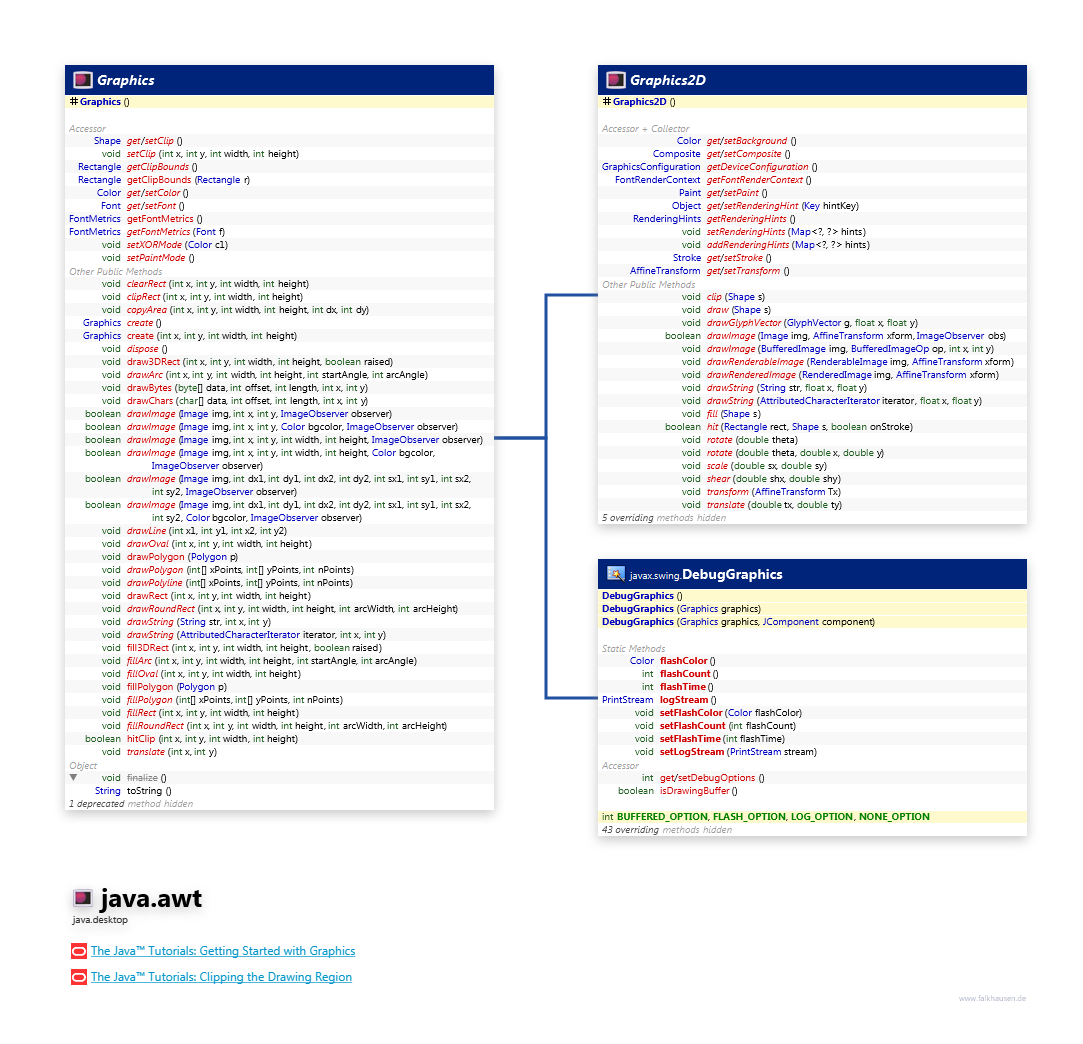Click get/setStroke in Graphics2D

click(735, 258)
